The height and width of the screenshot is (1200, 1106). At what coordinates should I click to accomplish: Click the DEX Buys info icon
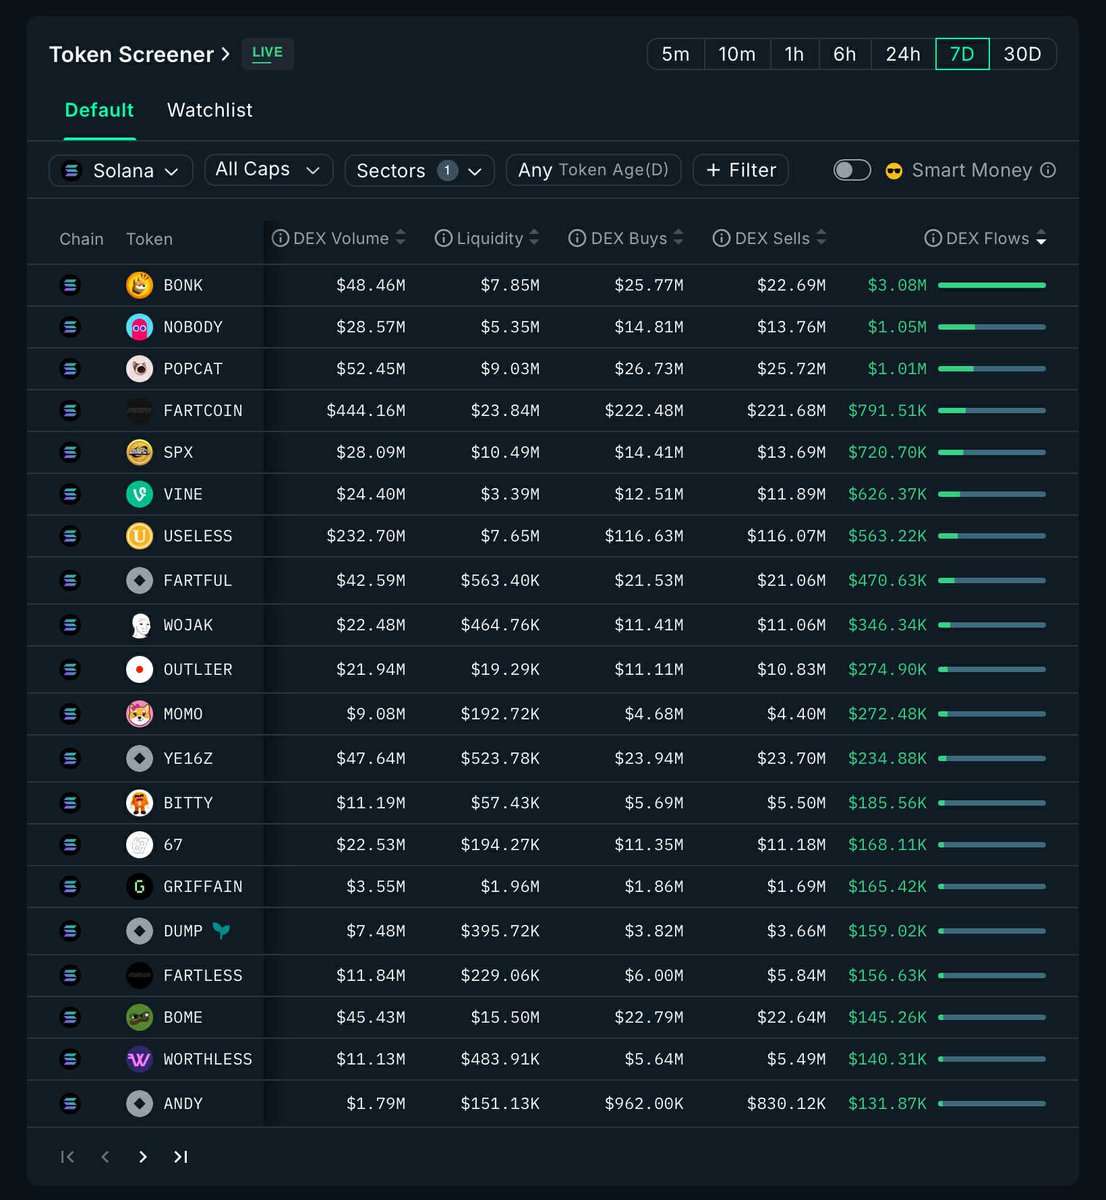tap(577, 238)
